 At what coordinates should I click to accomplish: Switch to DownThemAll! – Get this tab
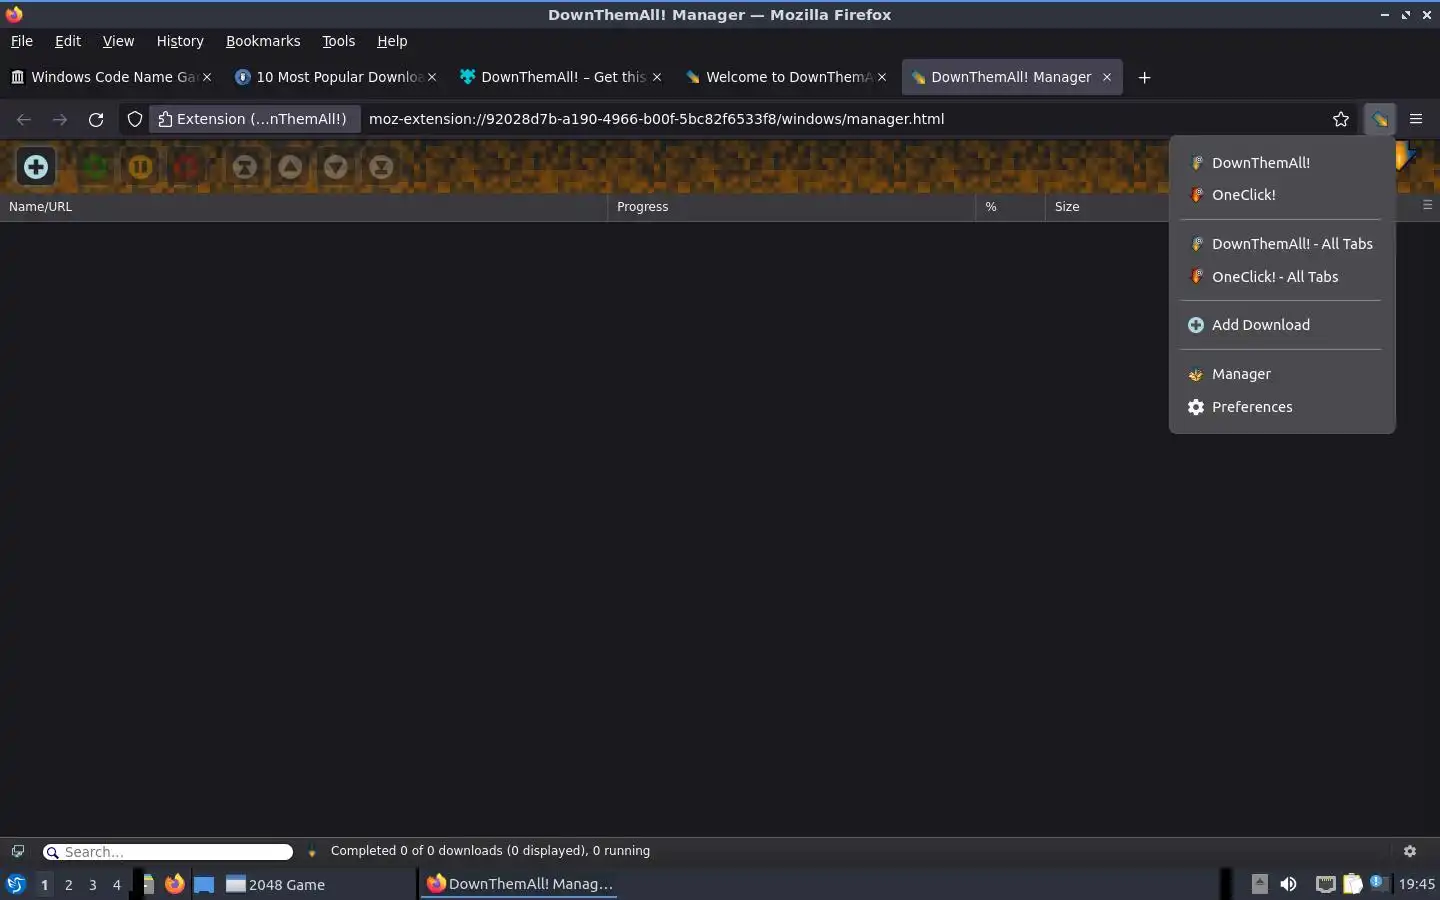[560, 77]
